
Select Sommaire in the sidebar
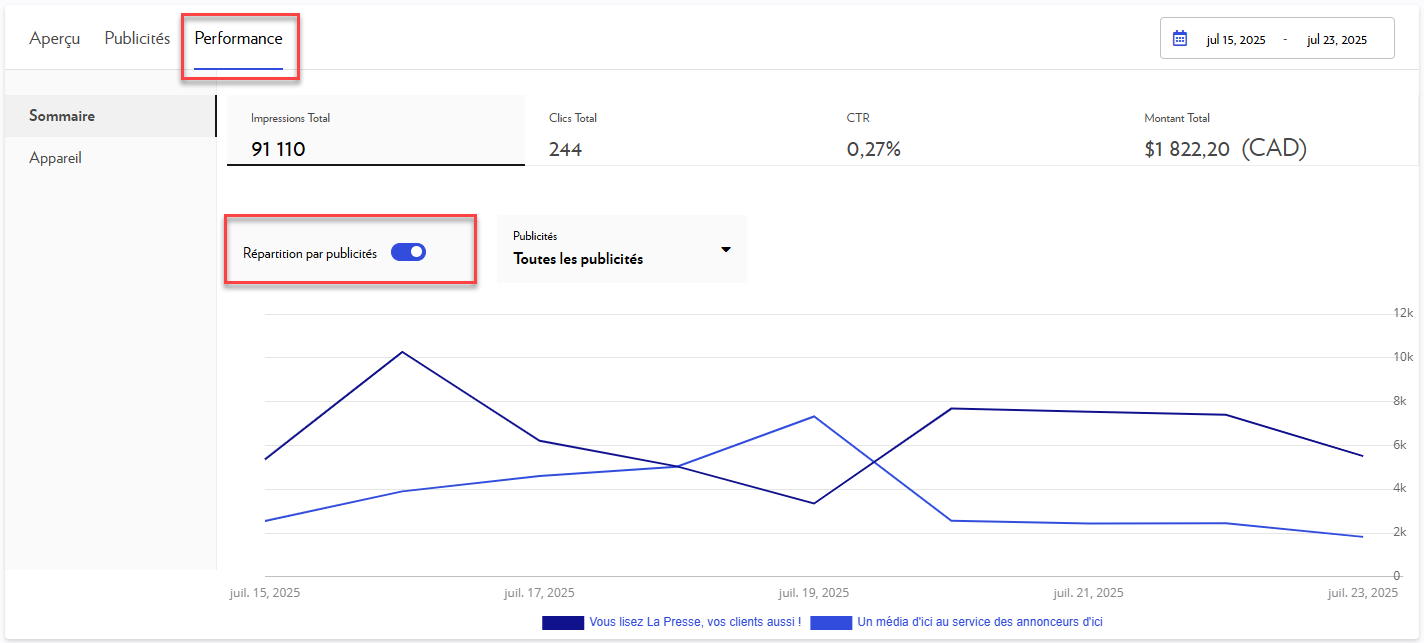point(62,116)
